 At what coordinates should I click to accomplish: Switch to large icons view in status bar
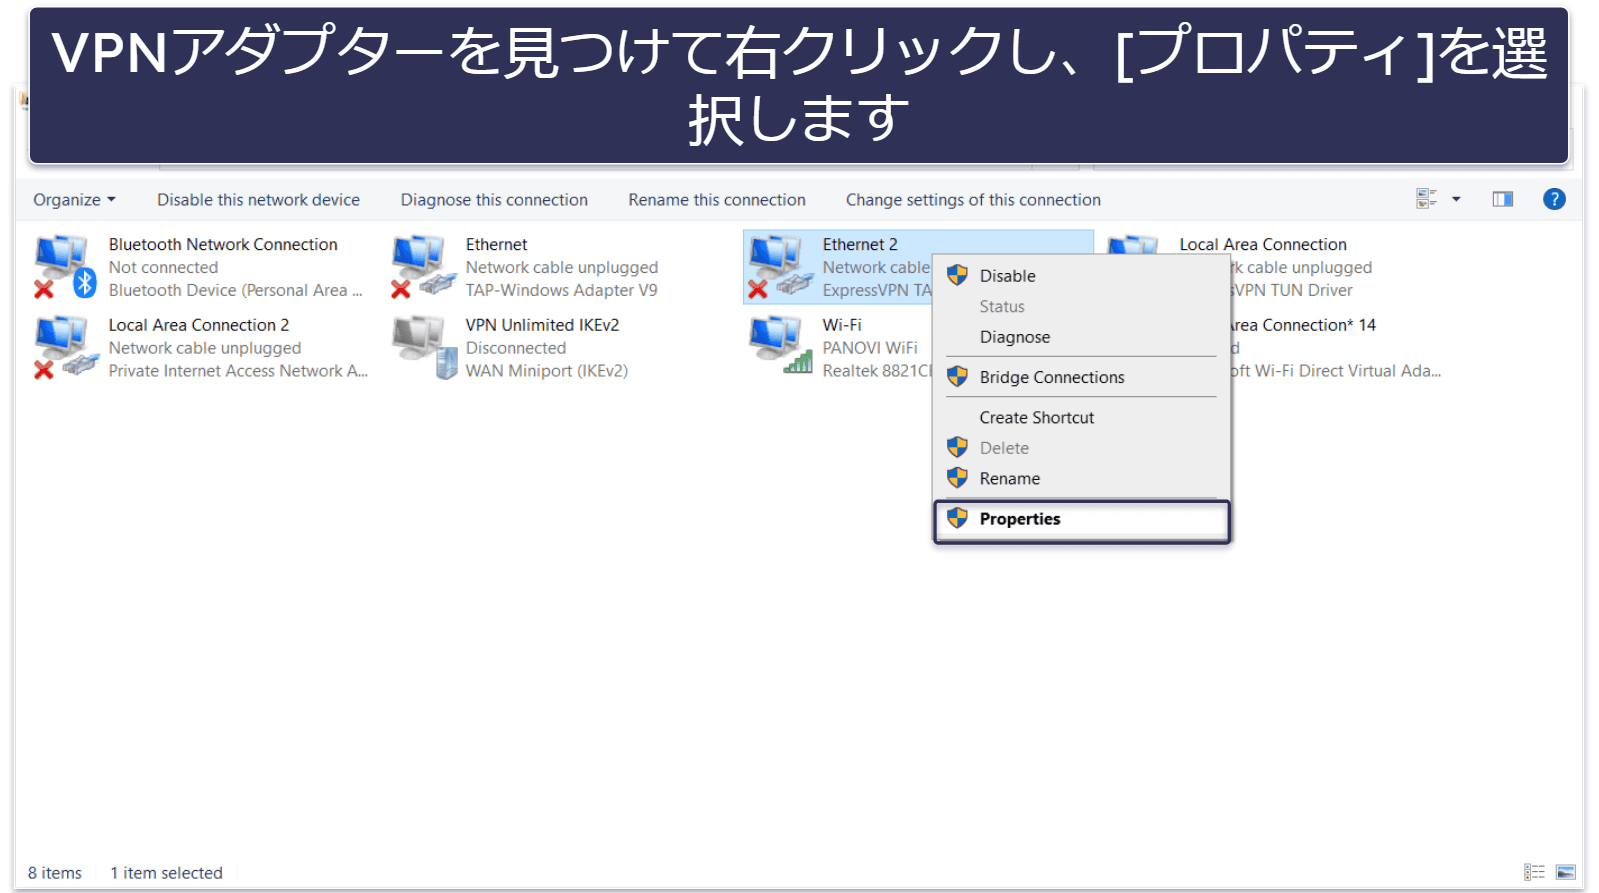[x=1566, y=872]
